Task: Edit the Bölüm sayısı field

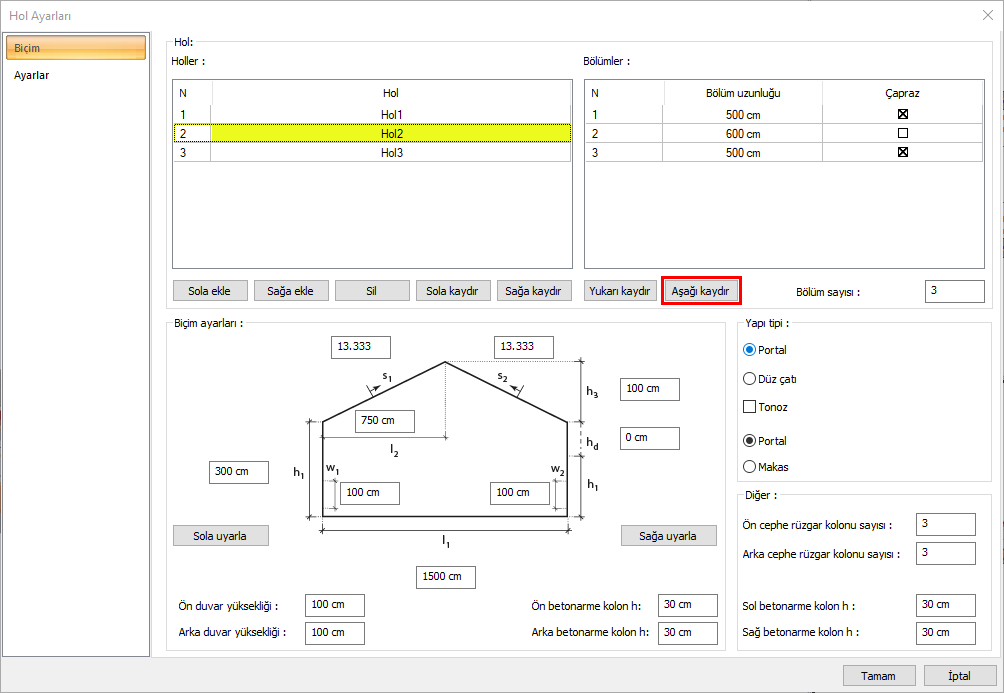Action: pos(954,291)
